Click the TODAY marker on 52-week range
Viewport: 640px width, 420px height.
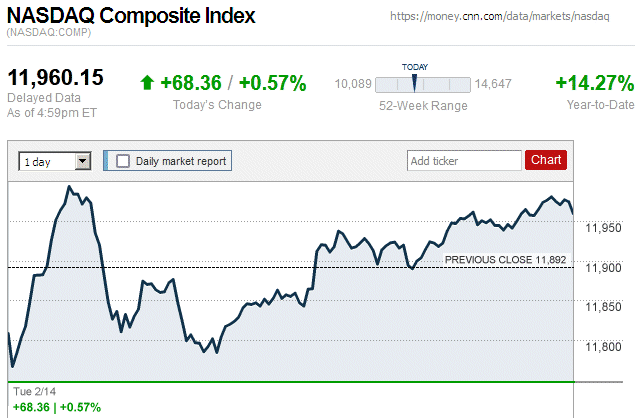(x=414, y=82)
